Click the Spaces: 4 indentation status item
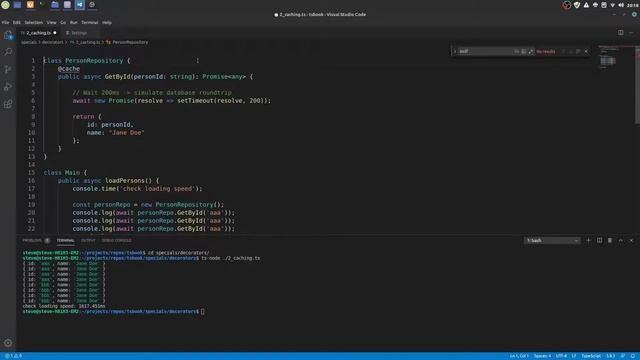Image resolution: width=640 pixels, height=360 pixels. [x=542, y=356]
